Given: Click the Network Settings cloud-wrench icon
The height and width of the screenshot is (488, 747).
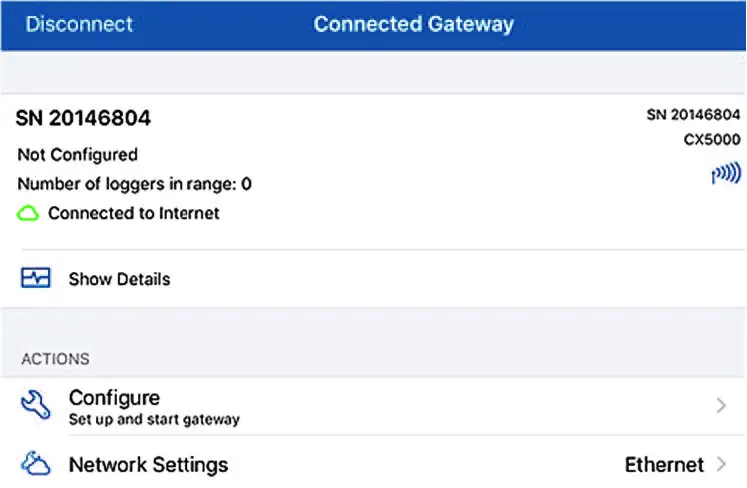Looking at the screenshot, I should tap(36, 464).
